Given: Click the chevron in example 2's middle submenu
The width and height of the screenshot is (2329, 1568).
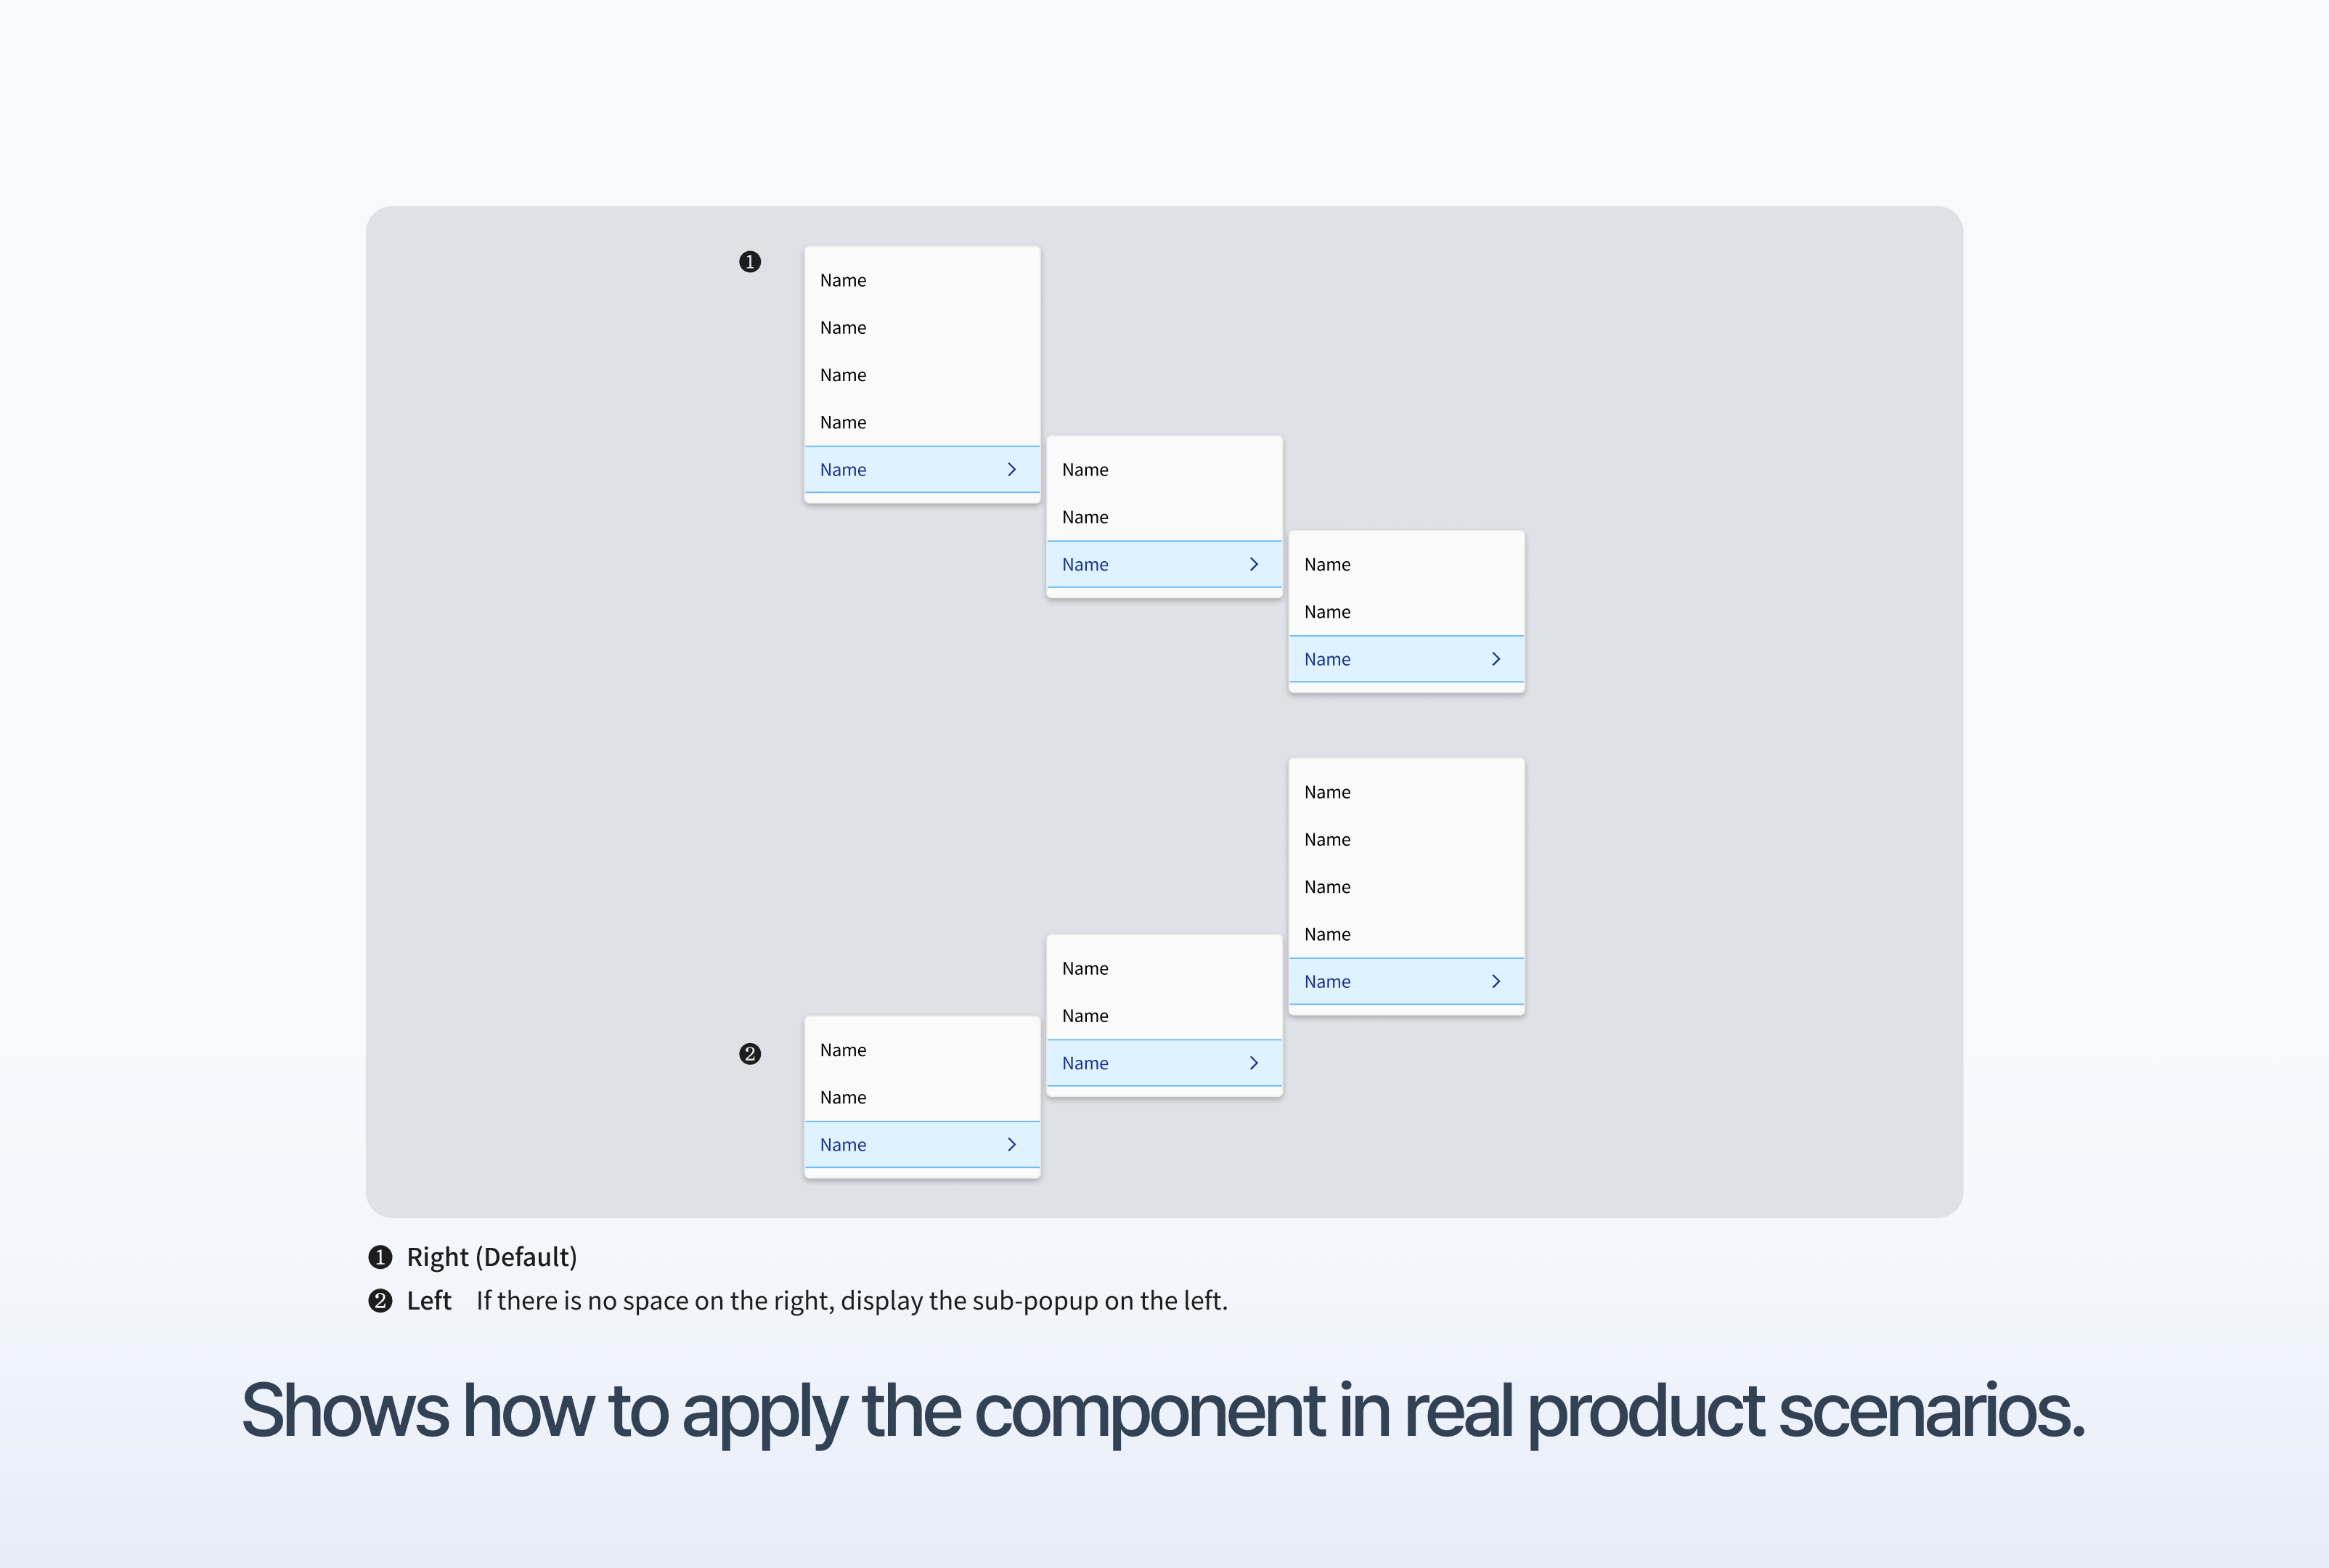Looking at the screenshot, I should tap(1253, 1063).
